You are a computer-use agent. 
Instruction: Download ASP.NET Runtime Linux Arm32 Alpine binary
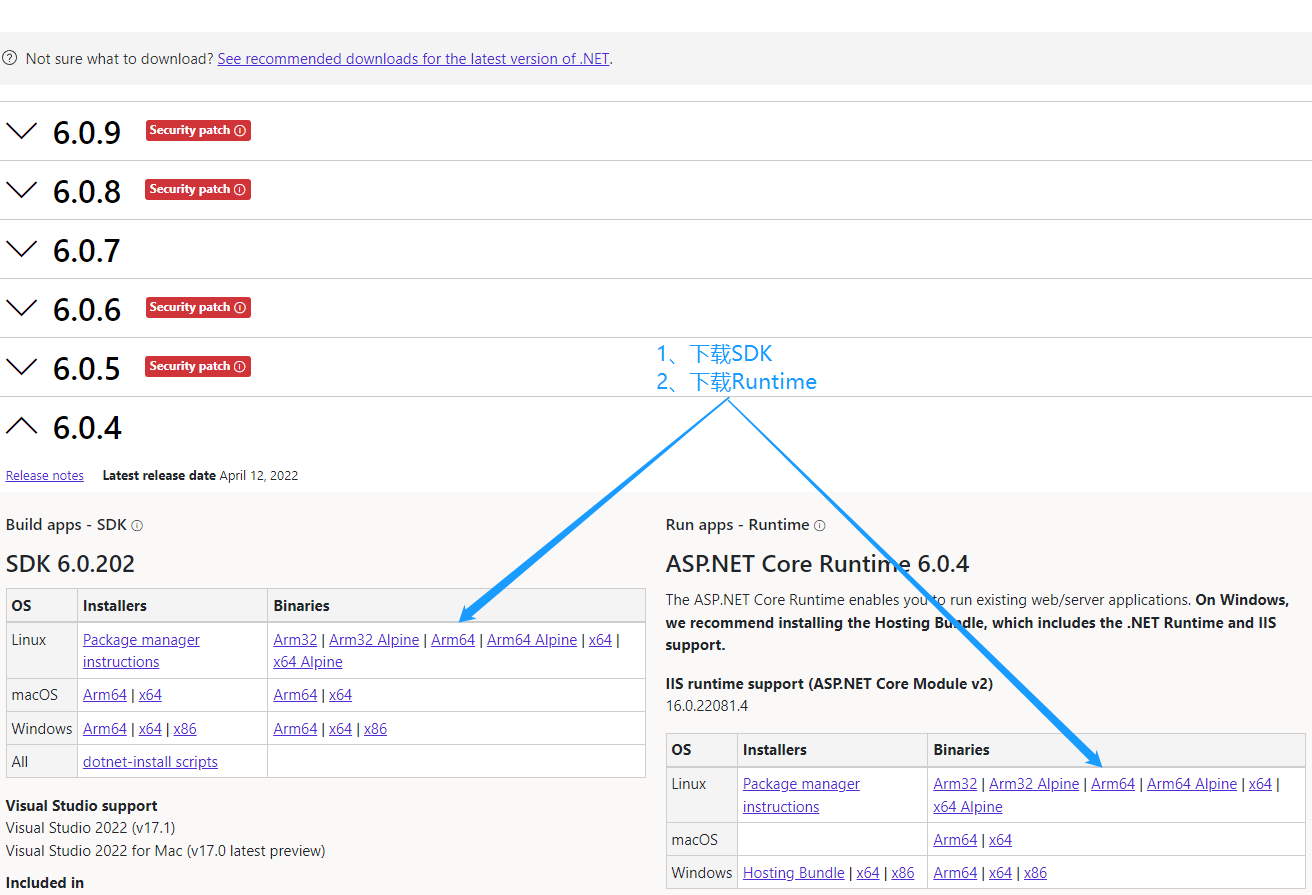(x=1034, y=784)
